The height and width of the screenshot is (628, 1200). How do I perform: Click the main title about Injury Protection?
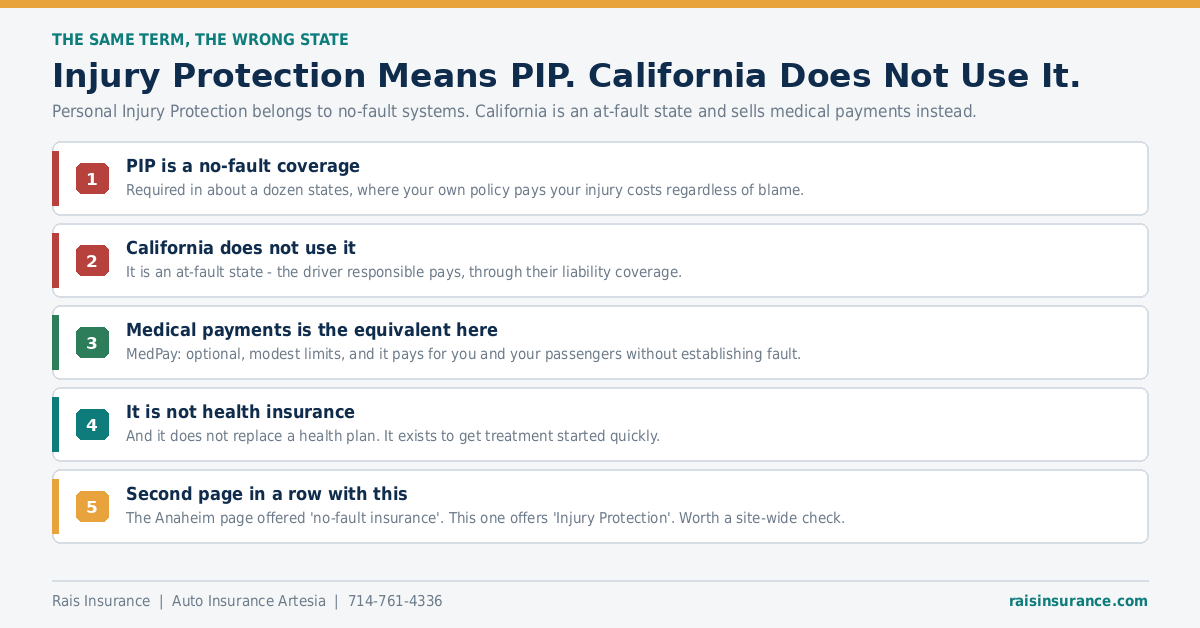point(566,76)
